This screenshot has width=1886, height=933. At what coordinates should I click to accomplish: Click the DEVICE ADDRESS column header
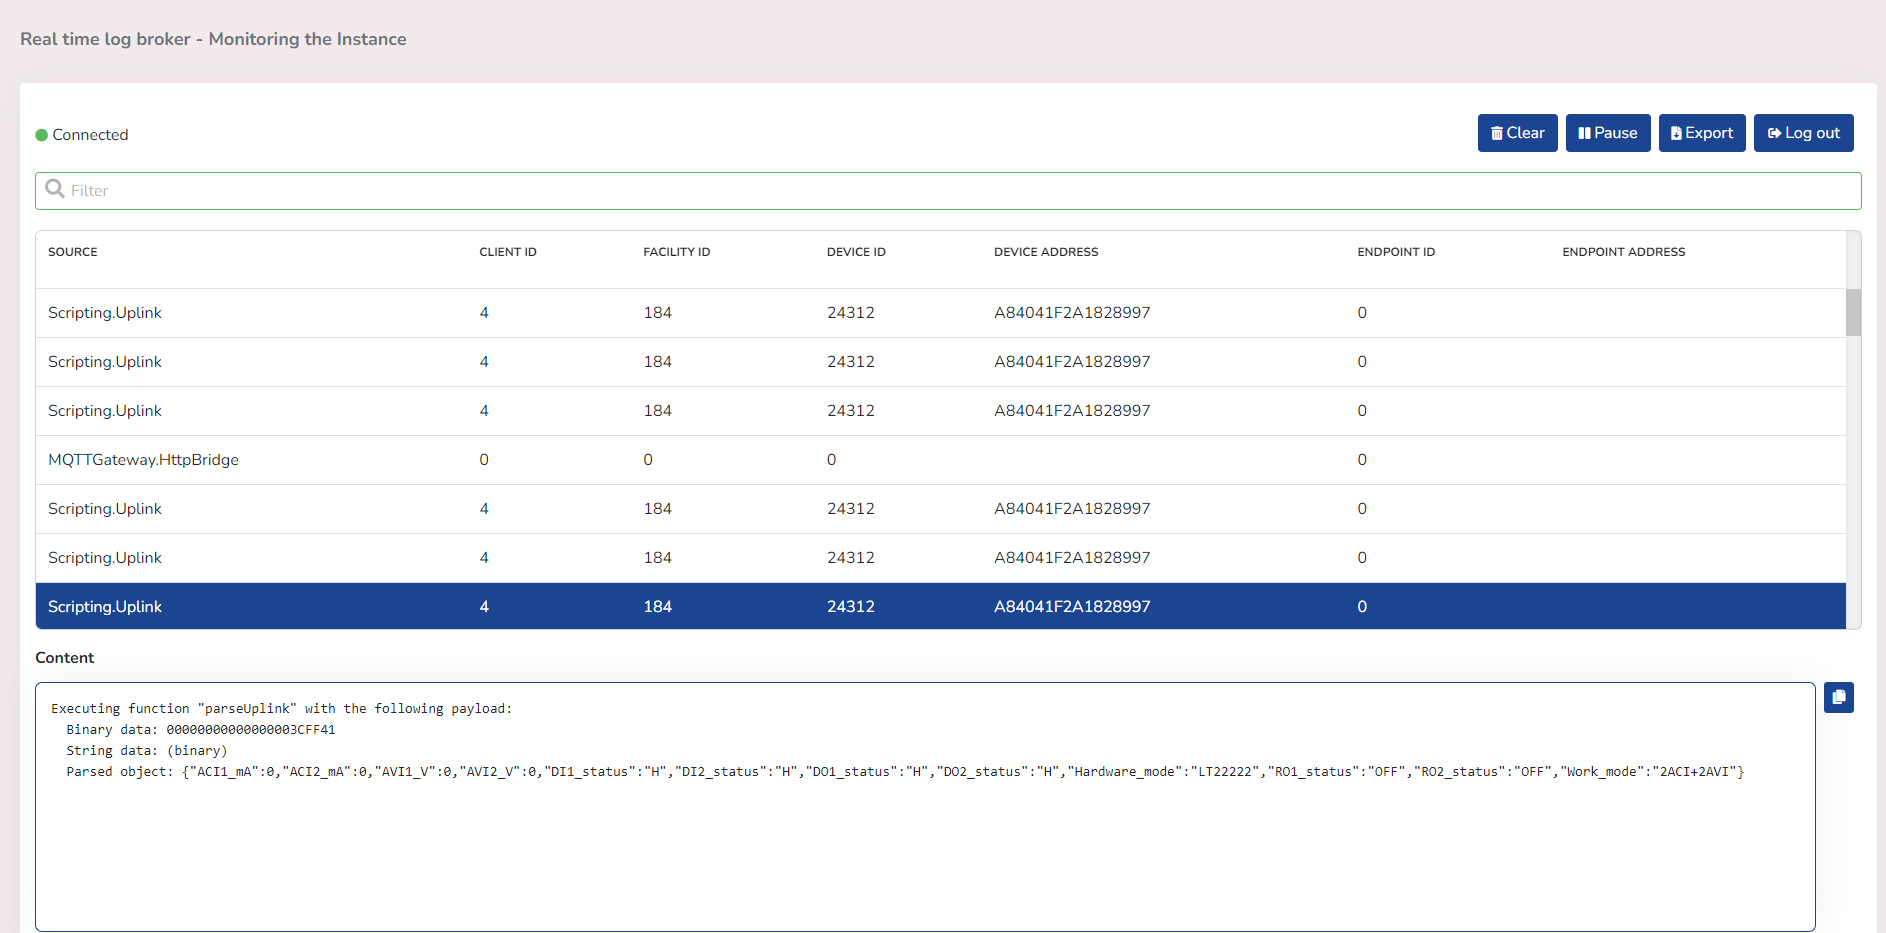(x=1046, y=252)
